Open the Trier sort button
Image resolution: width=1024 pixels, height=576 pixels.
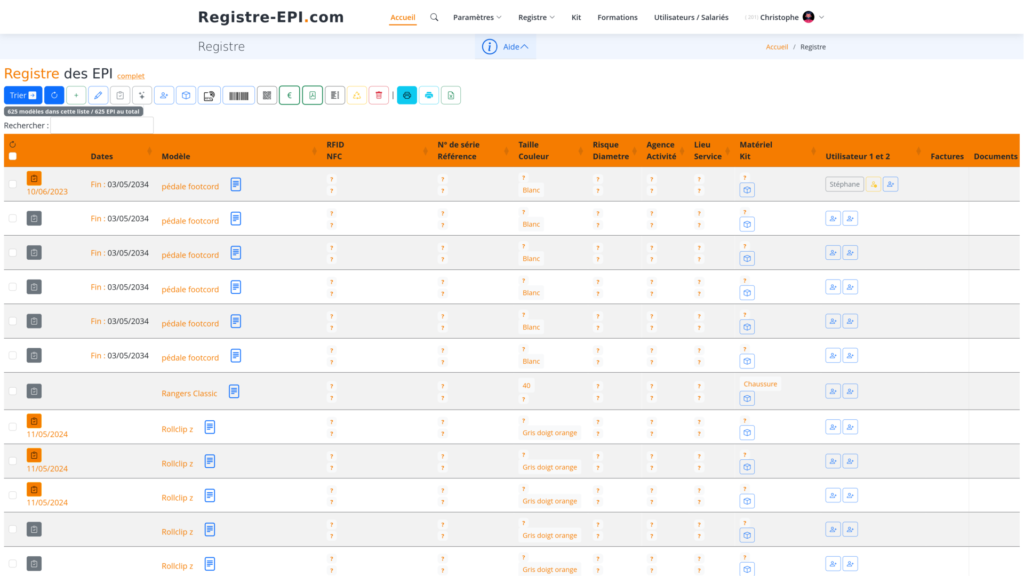tap(23, 95)
